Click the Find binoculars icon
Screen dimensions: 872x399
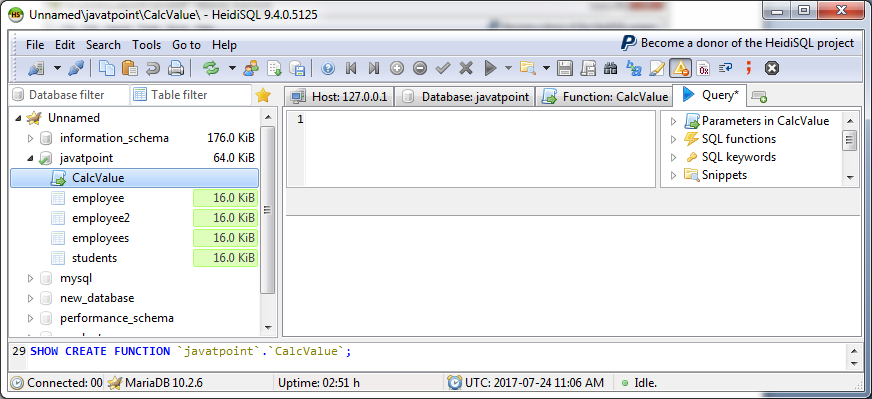[x=611, y=68]
